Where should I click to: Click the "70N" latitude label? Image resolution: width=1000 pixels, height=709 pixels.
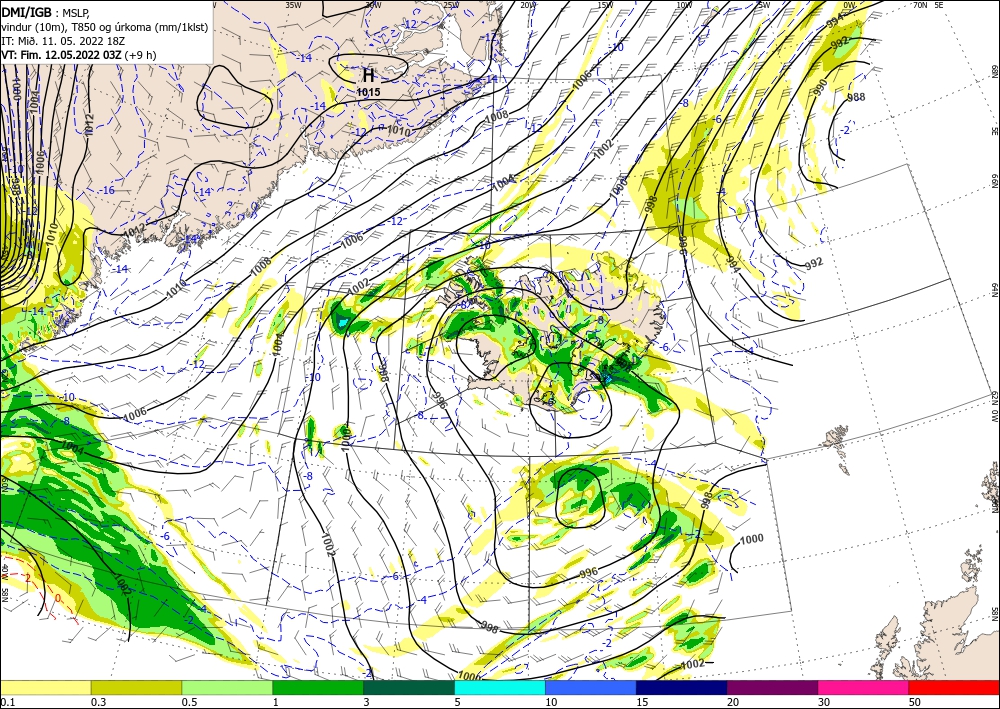coord(920,5)
